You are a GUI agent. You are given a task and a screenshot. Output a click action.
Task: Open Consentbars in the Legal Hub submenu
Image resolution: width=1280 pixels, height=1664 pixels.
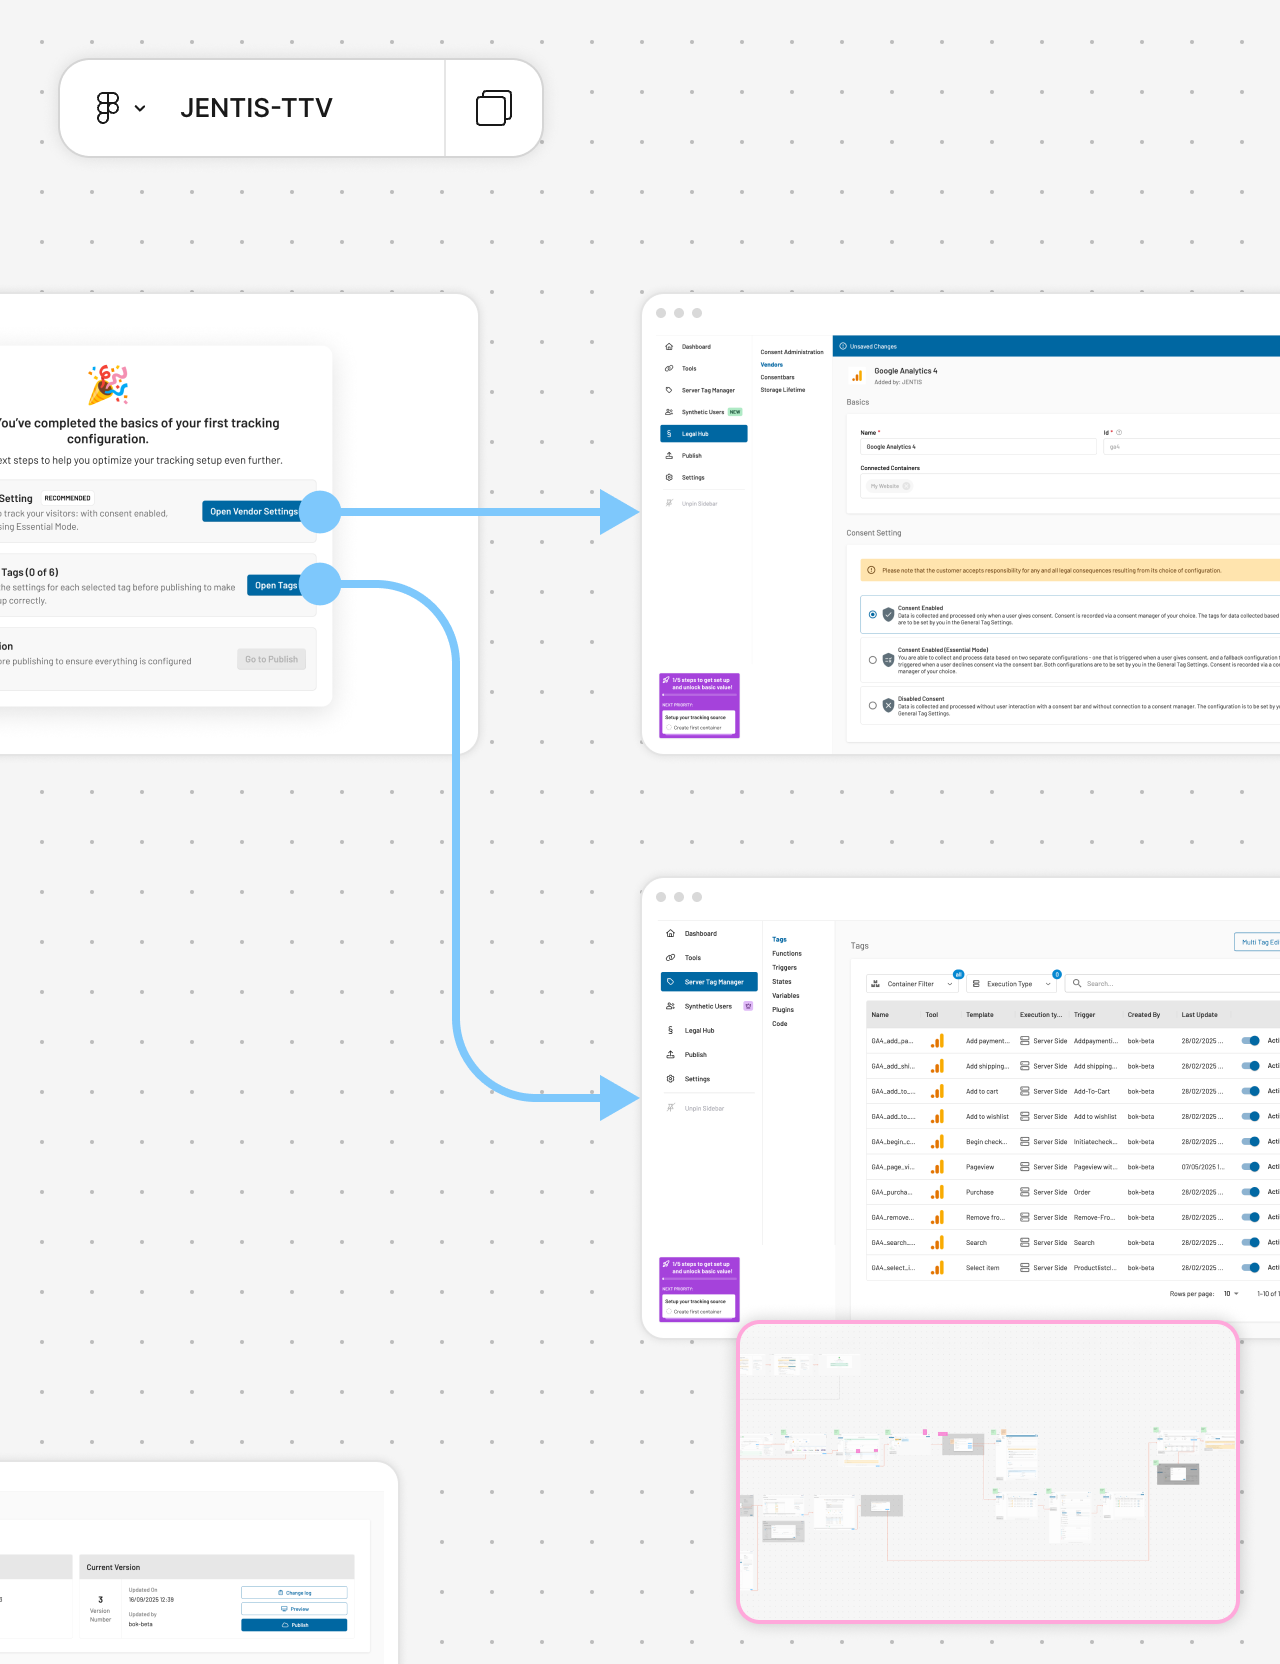tap(778, 377)
